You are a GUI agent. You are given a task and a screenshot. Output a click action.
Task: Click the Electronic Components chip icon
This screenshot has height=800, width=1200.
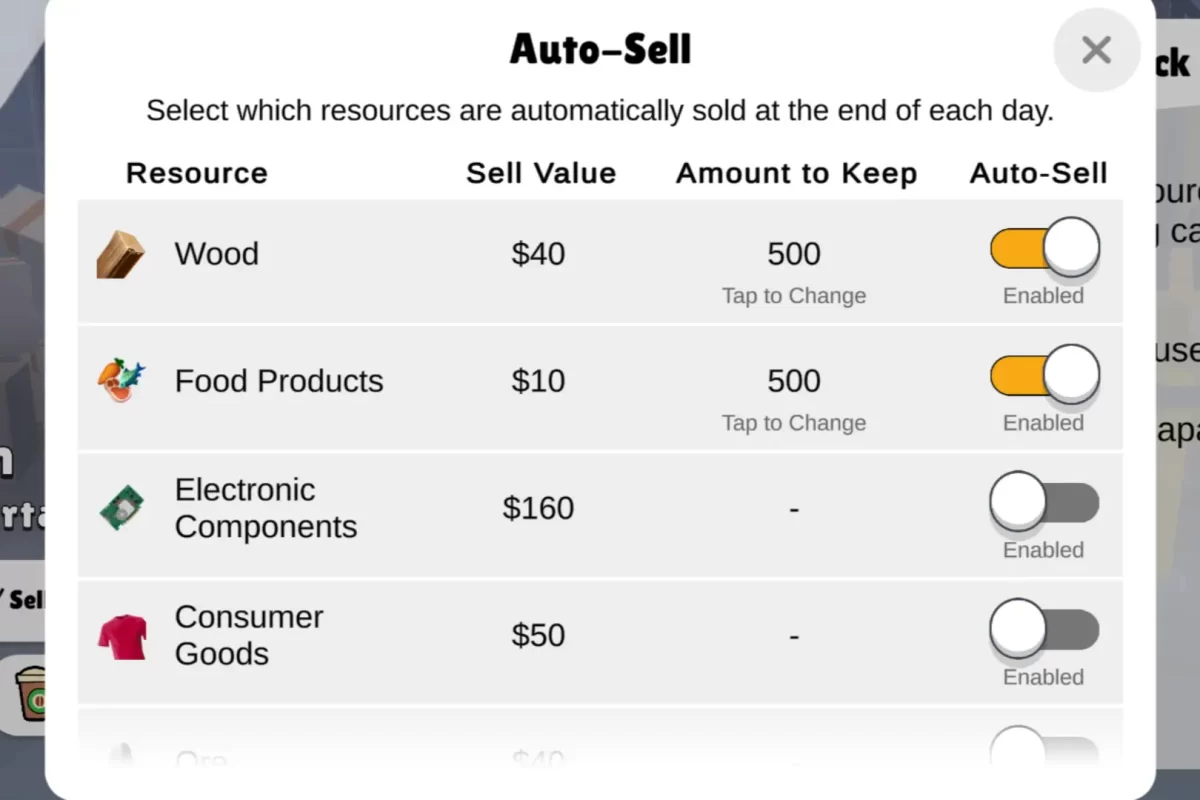click(121, 508)
